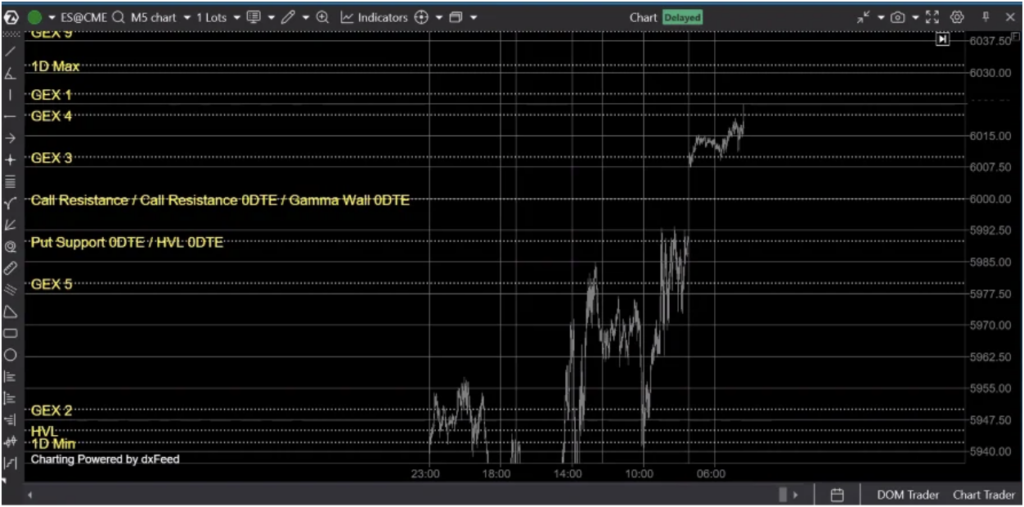Click the 6000.00 price axis value

coord(989,199)
